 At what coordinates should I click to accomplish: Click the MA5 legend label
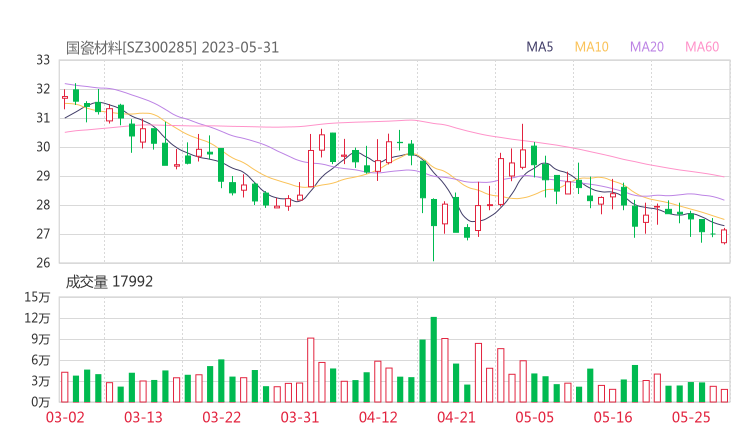pos(539,47)
